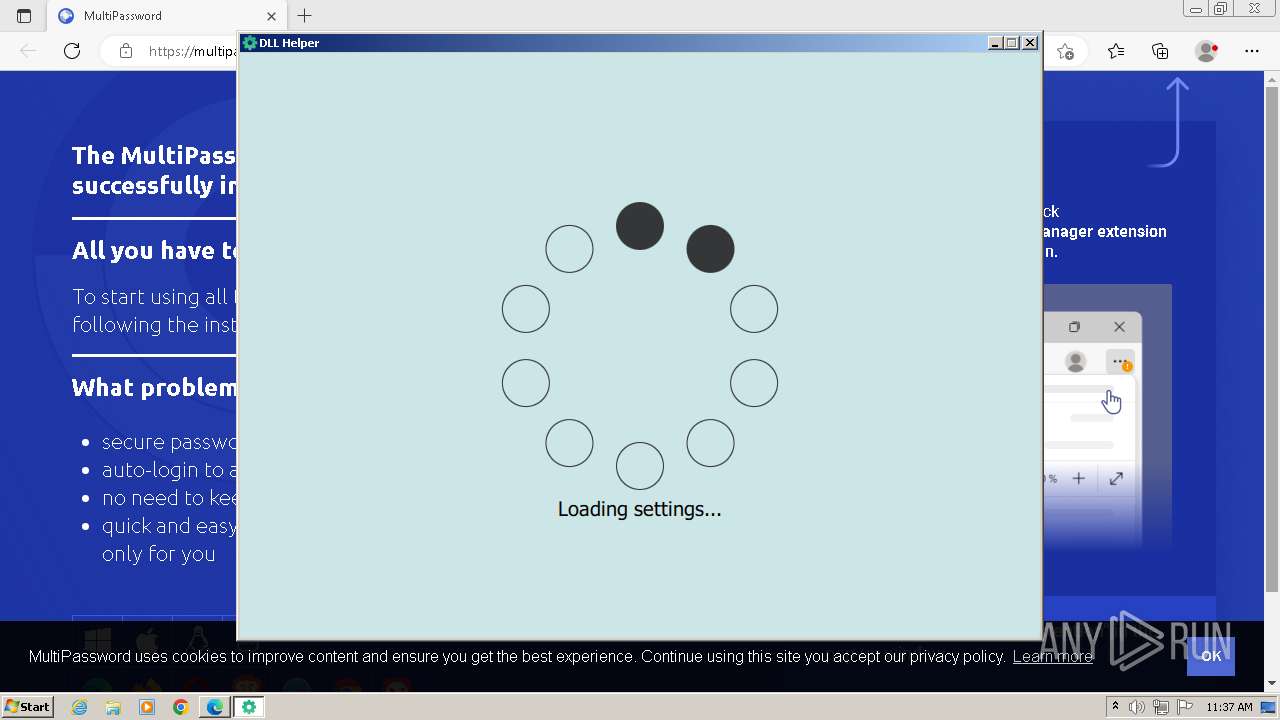Screen dimensions: 1280x720
Task: Open Windows Explorer folder in taskbar
Action: coord(113,707)
